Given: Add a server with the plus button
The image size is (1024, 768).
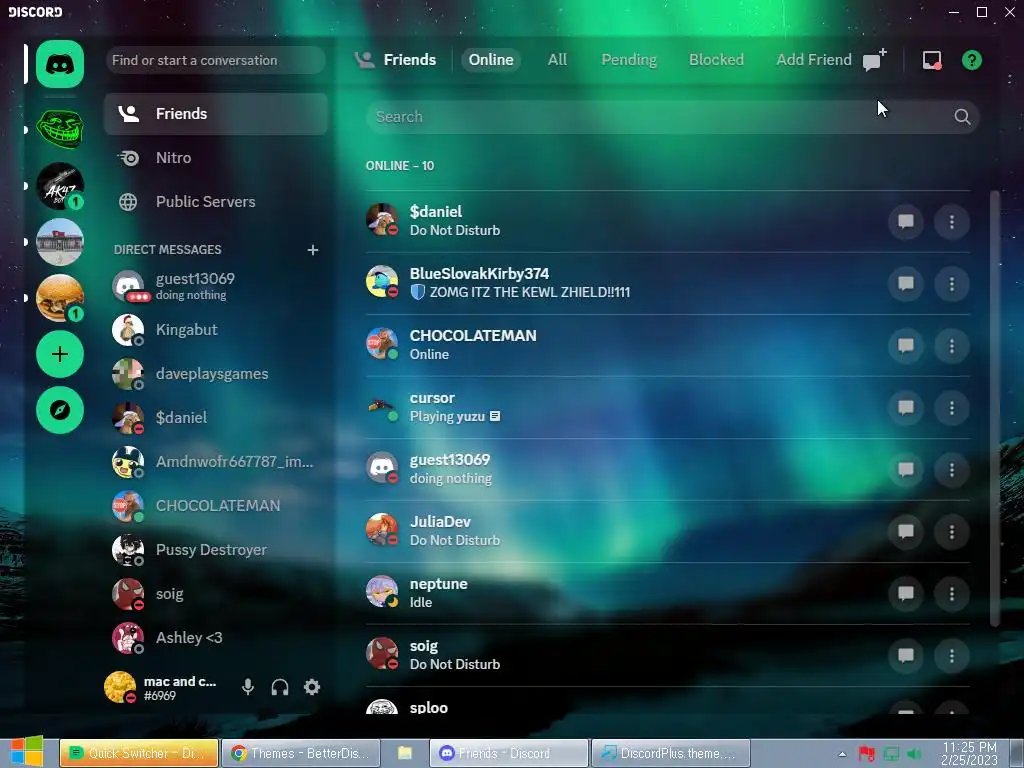Looking at the screenshot, I should (59, 354).
